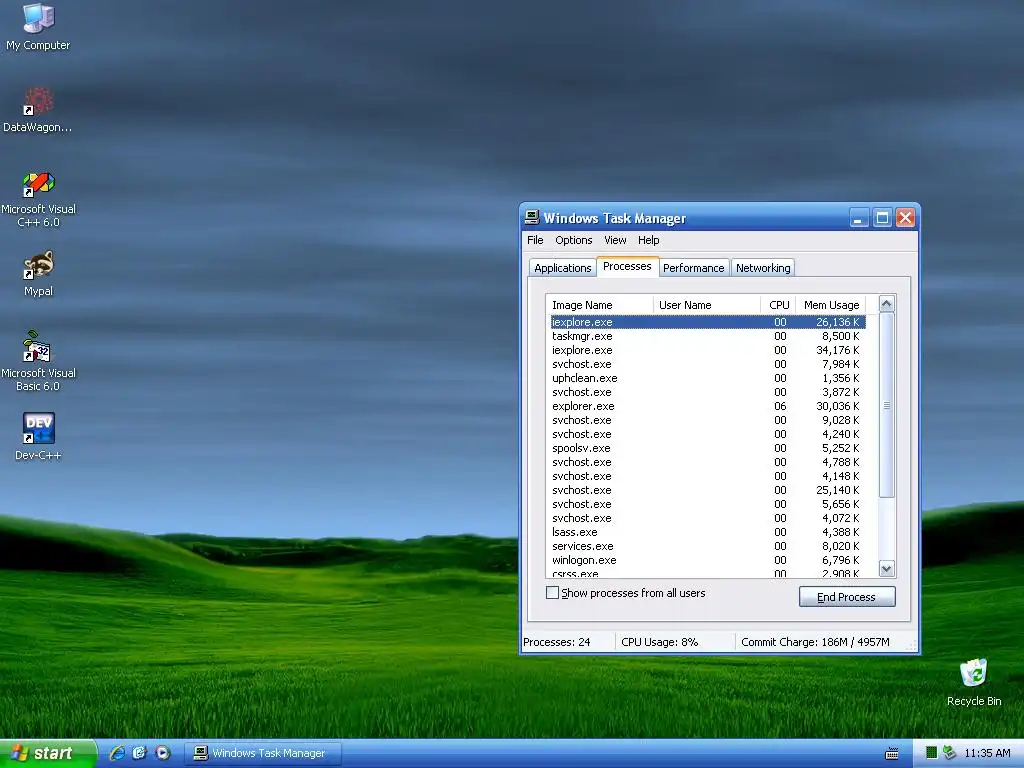Select the spoolsv.exe process
The image size is (1024, 768).
tap(708, 448)
